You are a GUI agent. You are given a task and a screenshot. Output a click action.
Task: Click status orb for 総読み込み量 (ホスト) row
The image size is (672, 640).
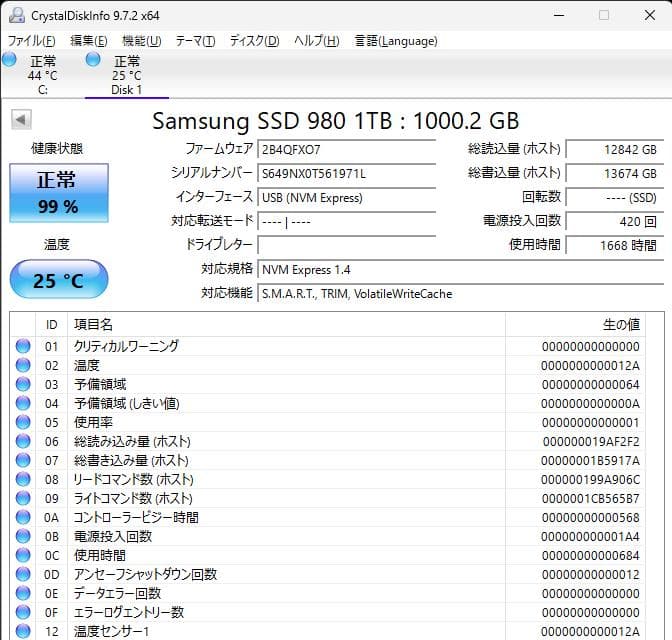pos(23,441)
